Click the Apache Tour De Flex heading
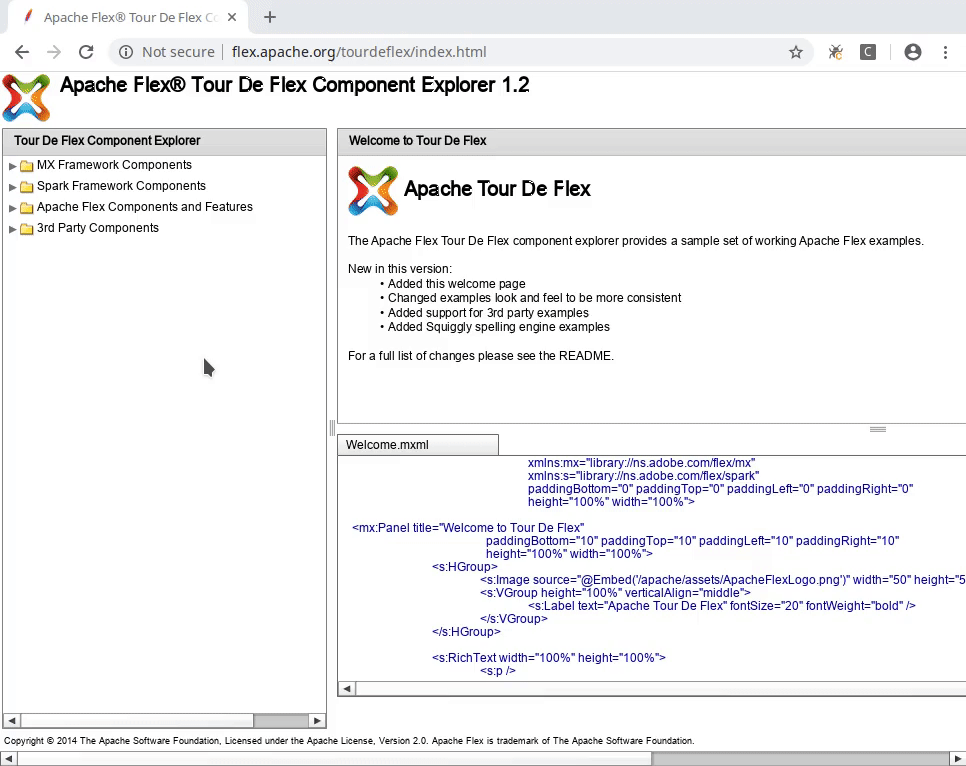Screen dimensions: 966x766 tap(497, 189)
